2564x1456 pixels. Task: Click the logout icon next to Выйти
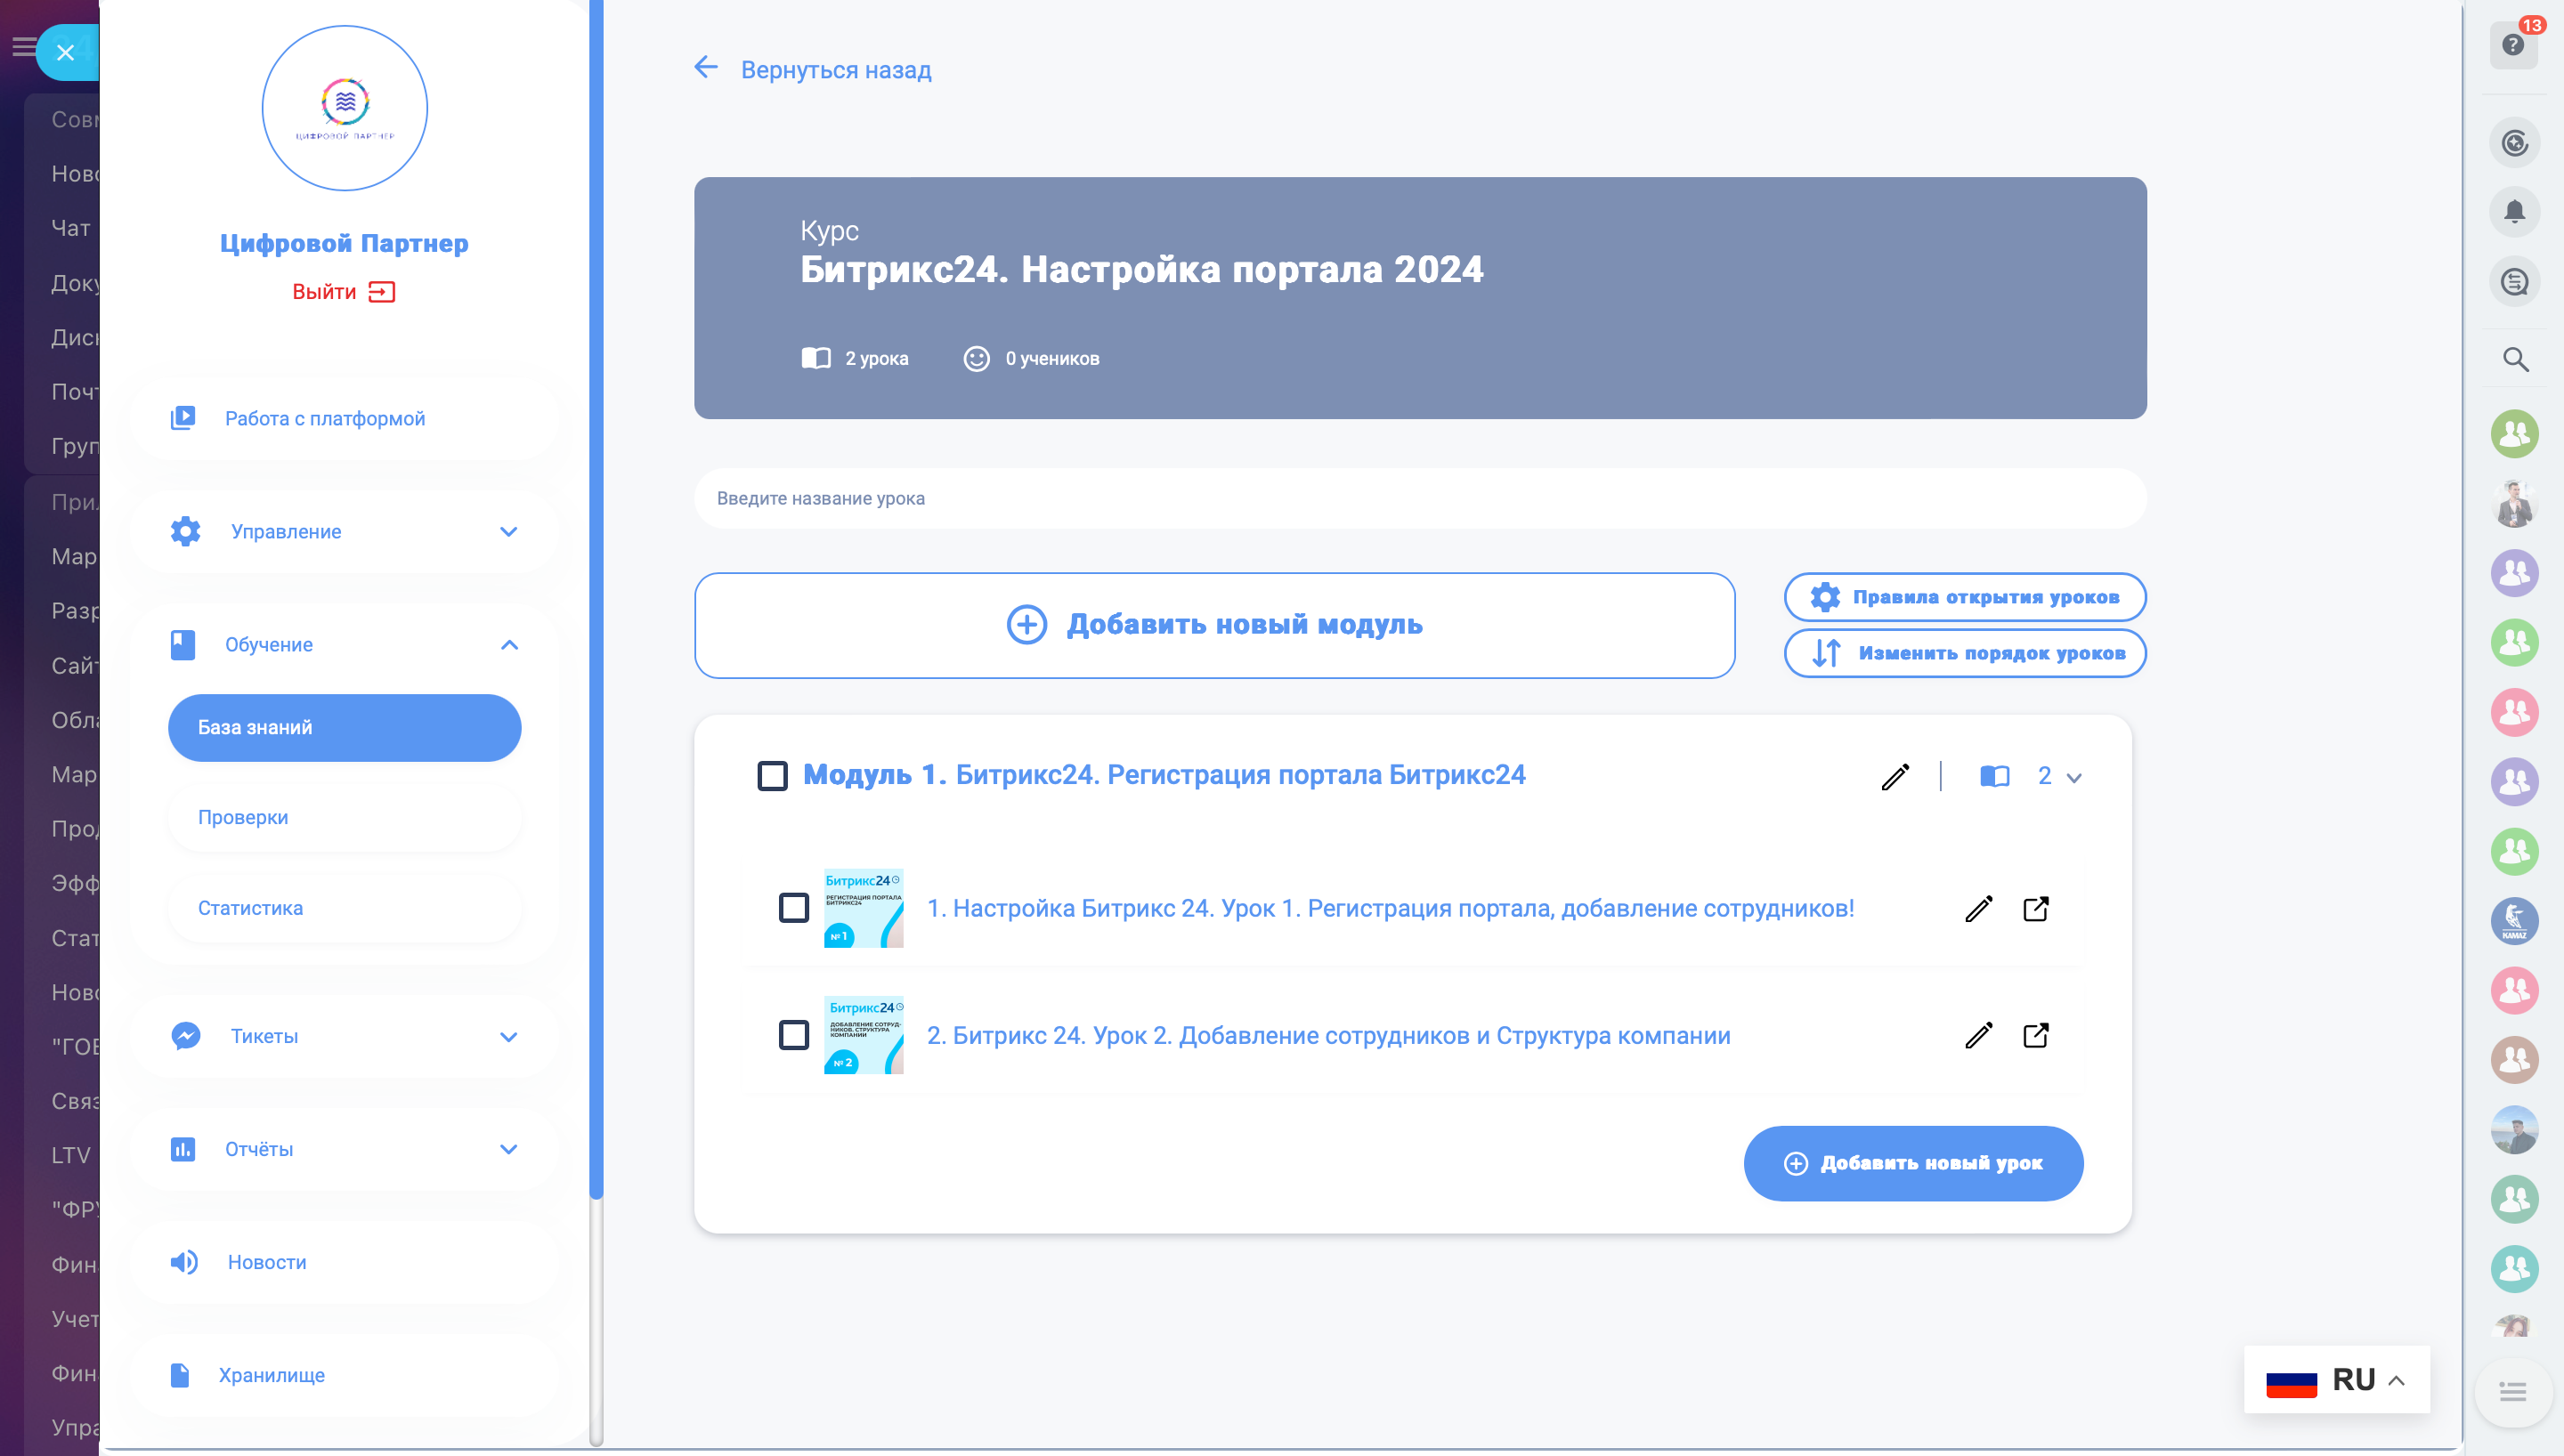(x=382, y=292)
